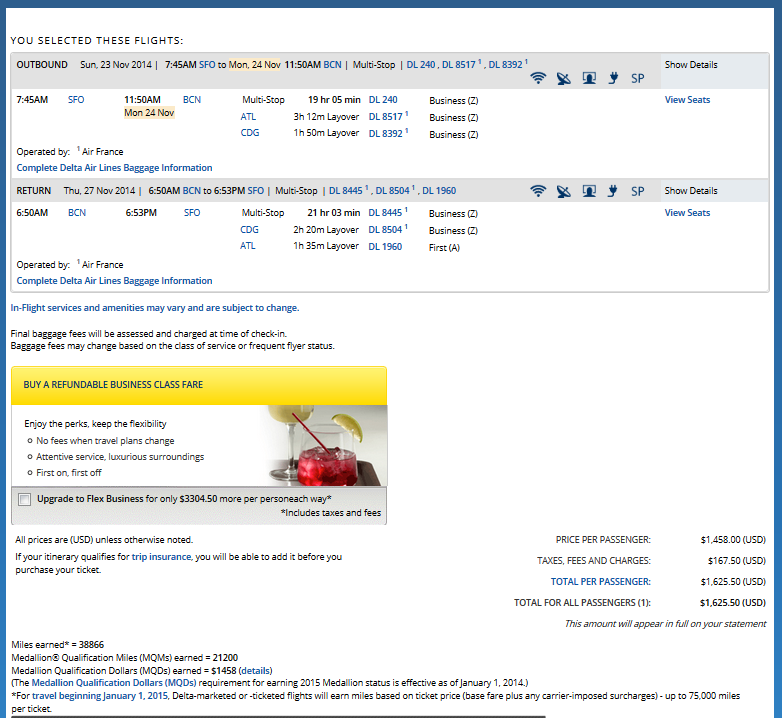Check the Upgrade to Flex Business checkbox
Screen dimensions: 782x718
point(24,499)
